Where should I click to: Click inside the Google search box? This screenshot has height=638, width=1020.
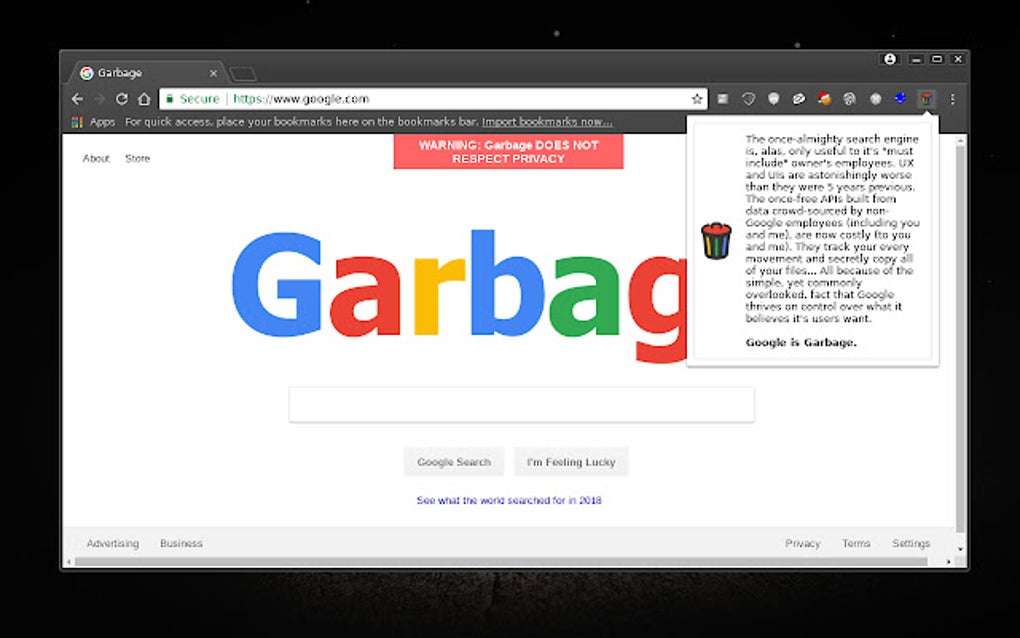point(521,404)
